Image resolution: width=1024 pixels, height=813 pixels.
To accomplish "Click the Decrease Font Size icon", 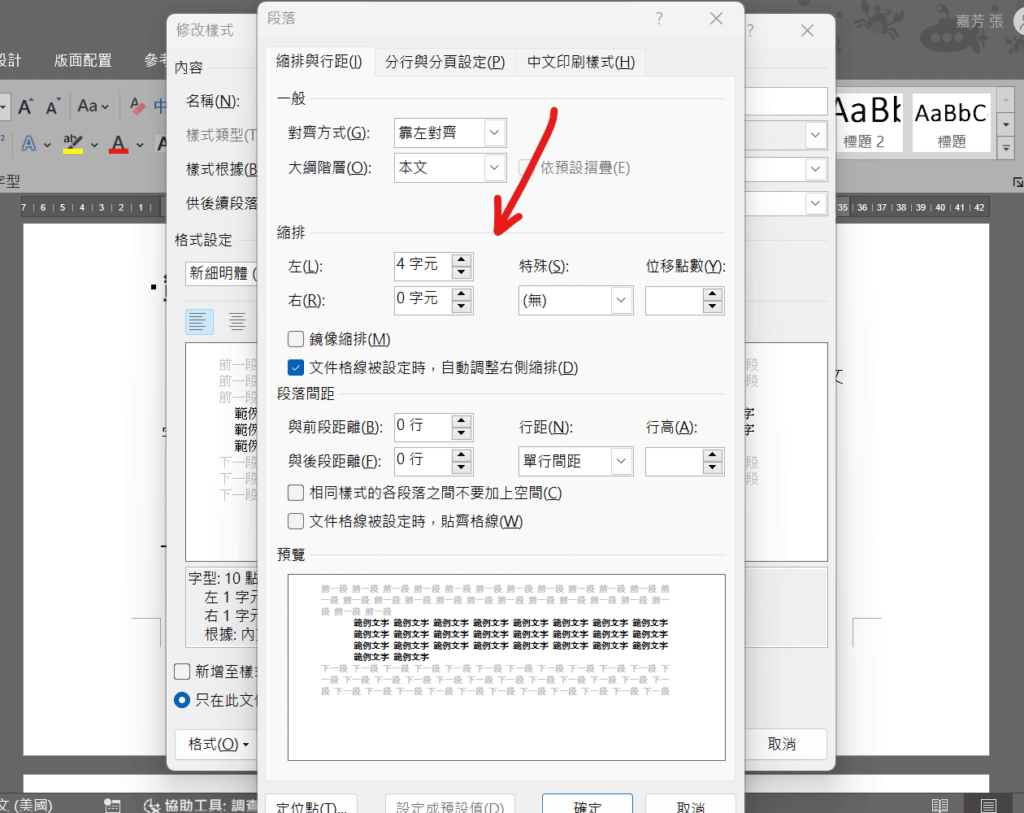I will [x=54, y=106].
